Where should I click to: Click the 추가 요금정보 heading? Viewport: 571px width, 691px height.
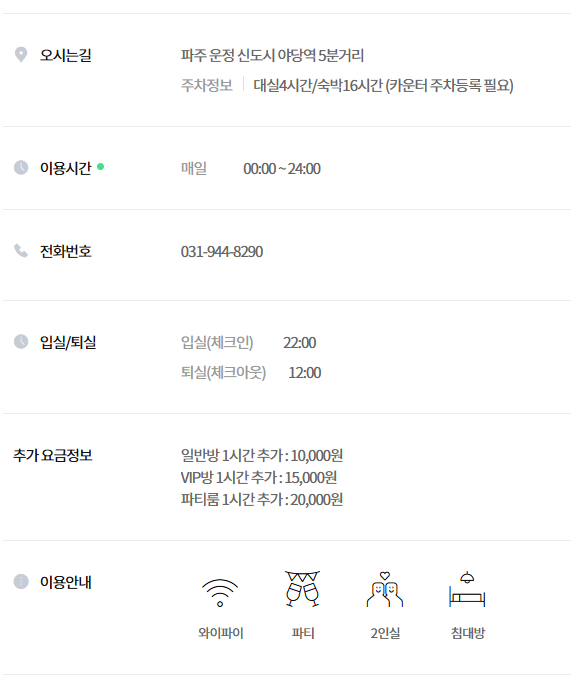pyautogui.click(x=52, y=455)
